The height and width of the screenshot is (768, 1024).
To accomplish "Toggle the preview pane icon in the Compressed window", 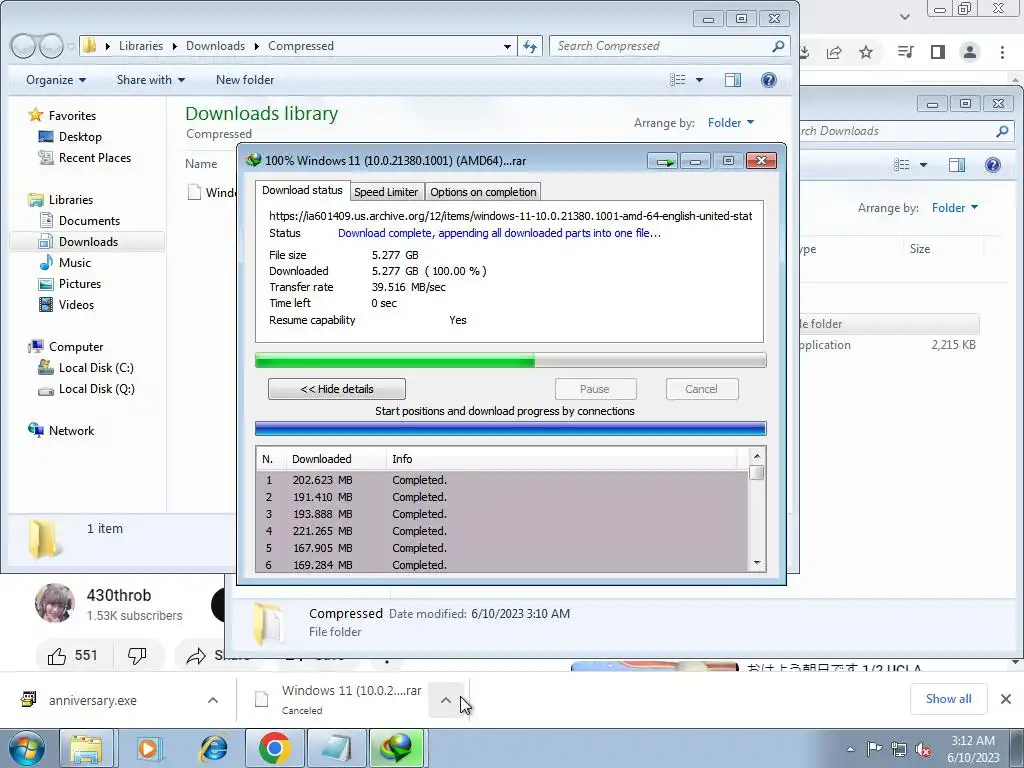I will coord(733,80).
